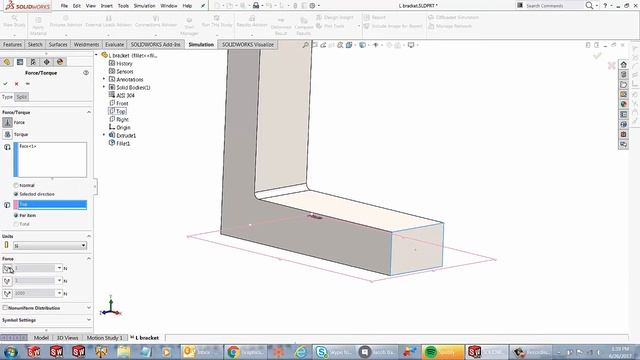The image size is (640, 360).
Task: Select the Selected direction radio button
Action: click(x=16, y=194)
